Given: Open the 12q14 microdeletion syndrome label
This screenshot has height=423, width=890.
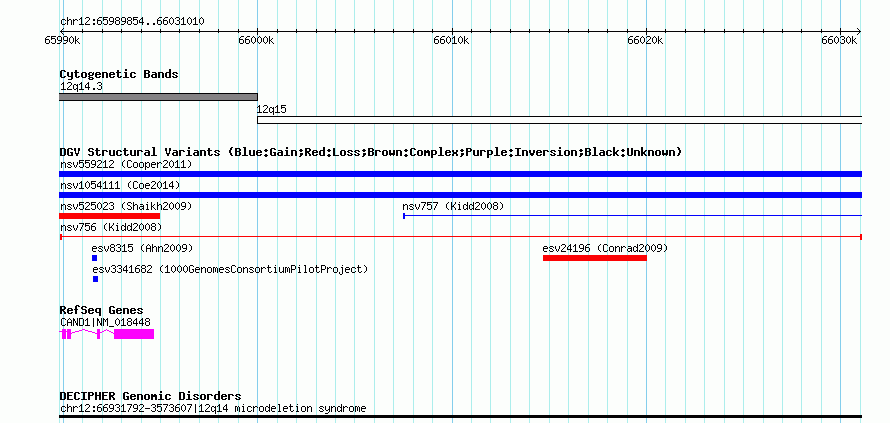Looking at the screenshot, I should pyautogui.click(x=213, y=408).
